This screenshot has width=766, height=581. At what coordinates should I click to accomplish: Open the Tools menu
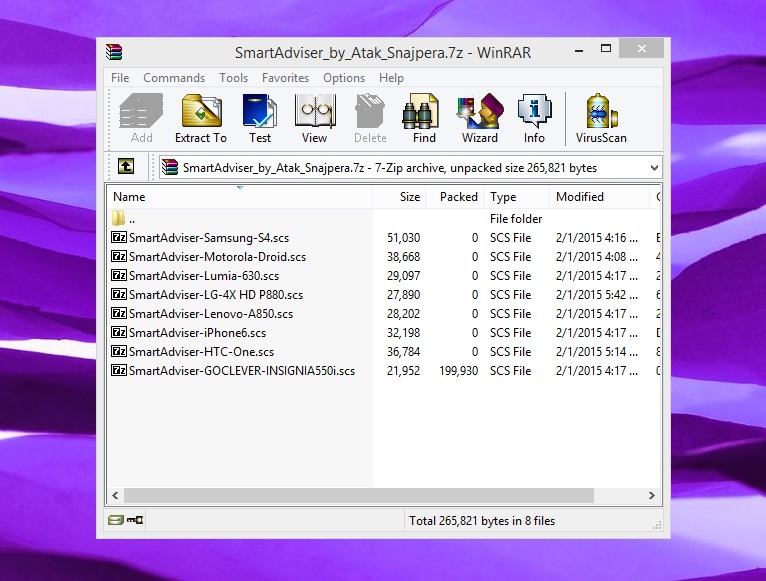(233, 78)
